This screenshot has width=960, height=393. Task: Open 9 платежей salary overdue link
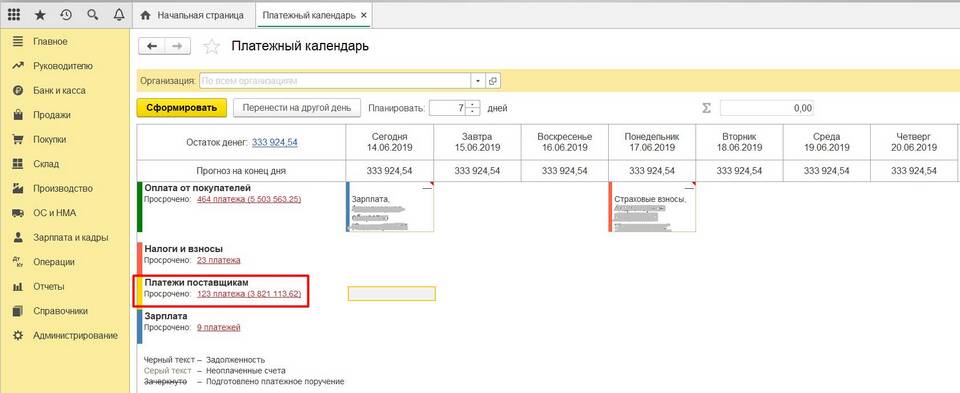click(x=219, y=328)
